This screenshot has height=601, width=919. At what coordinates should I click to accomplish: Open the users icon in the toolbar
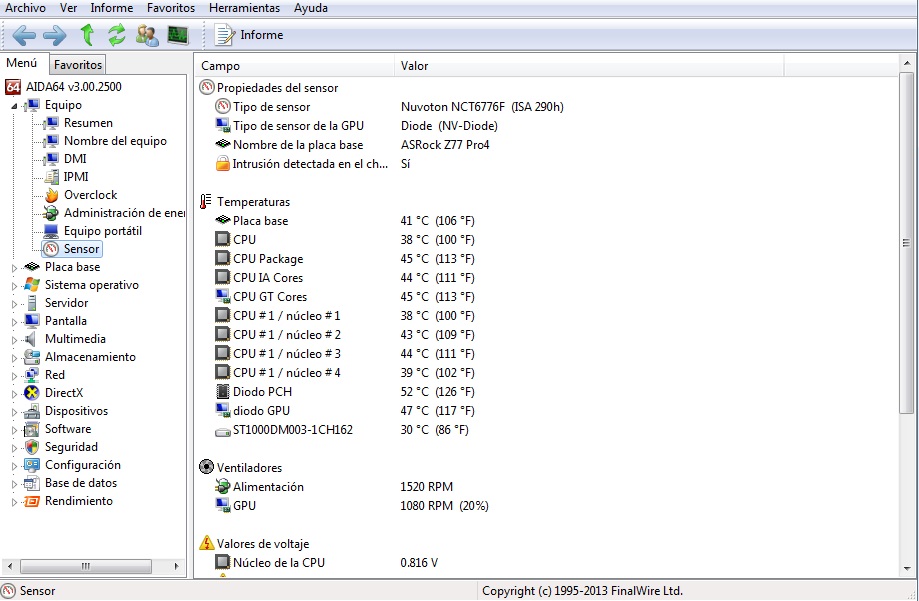(x=147, y=35)
